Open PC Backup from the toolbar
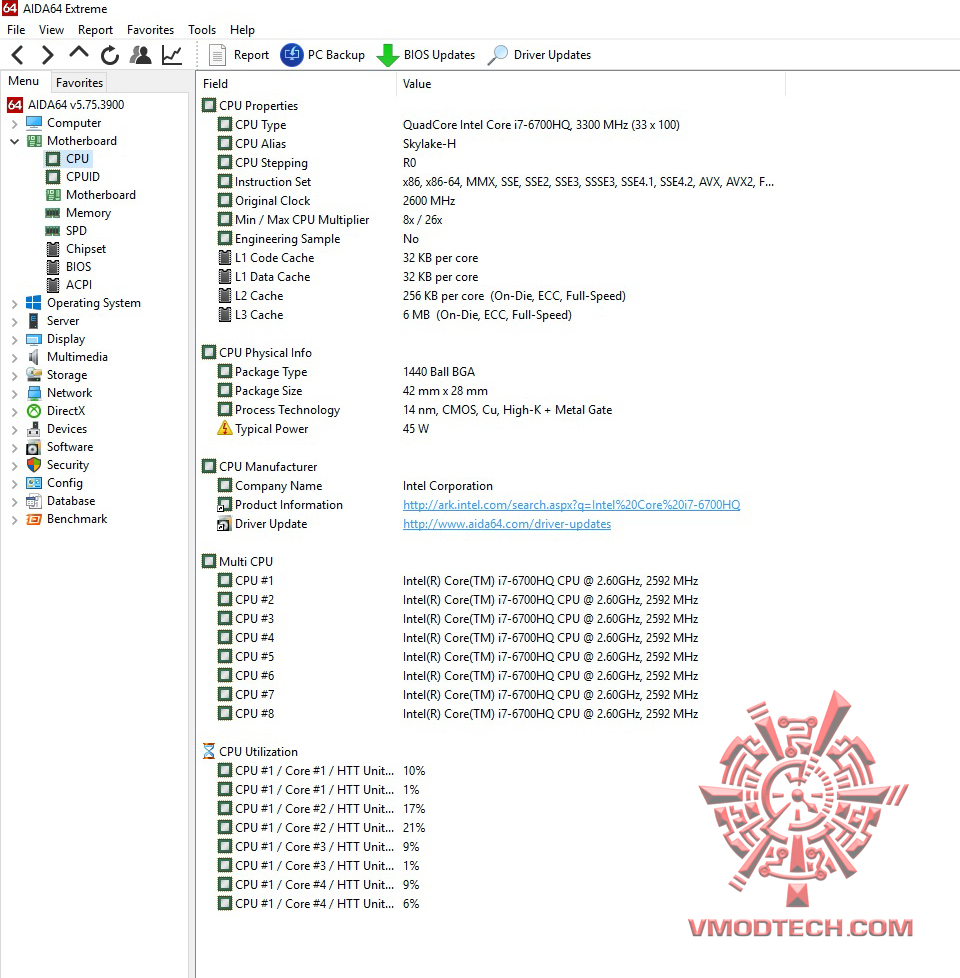This screenshot has width=960, height=978. point(322,55)
